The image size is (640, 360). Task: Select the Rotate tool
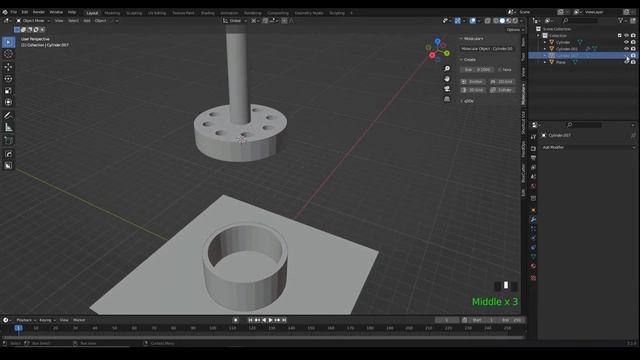click(x=8, y=79)
